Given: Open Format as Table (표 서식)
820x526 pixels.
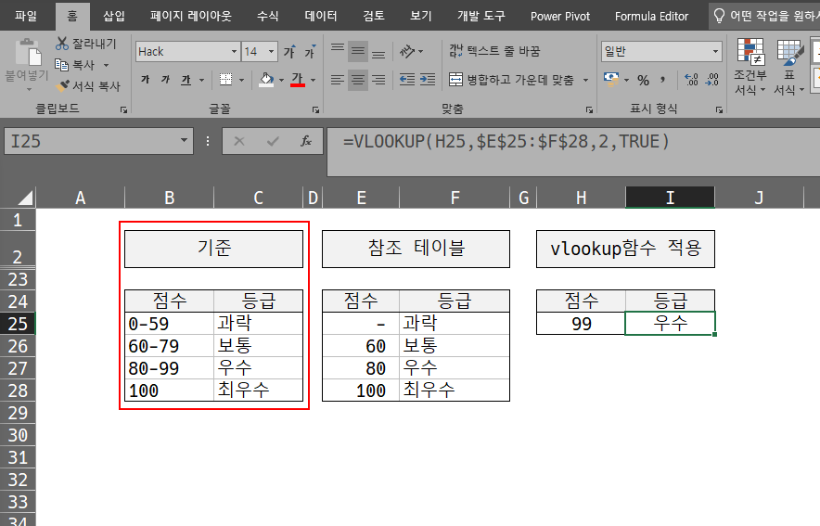Looking at the screenshot, I should (790, 66).
